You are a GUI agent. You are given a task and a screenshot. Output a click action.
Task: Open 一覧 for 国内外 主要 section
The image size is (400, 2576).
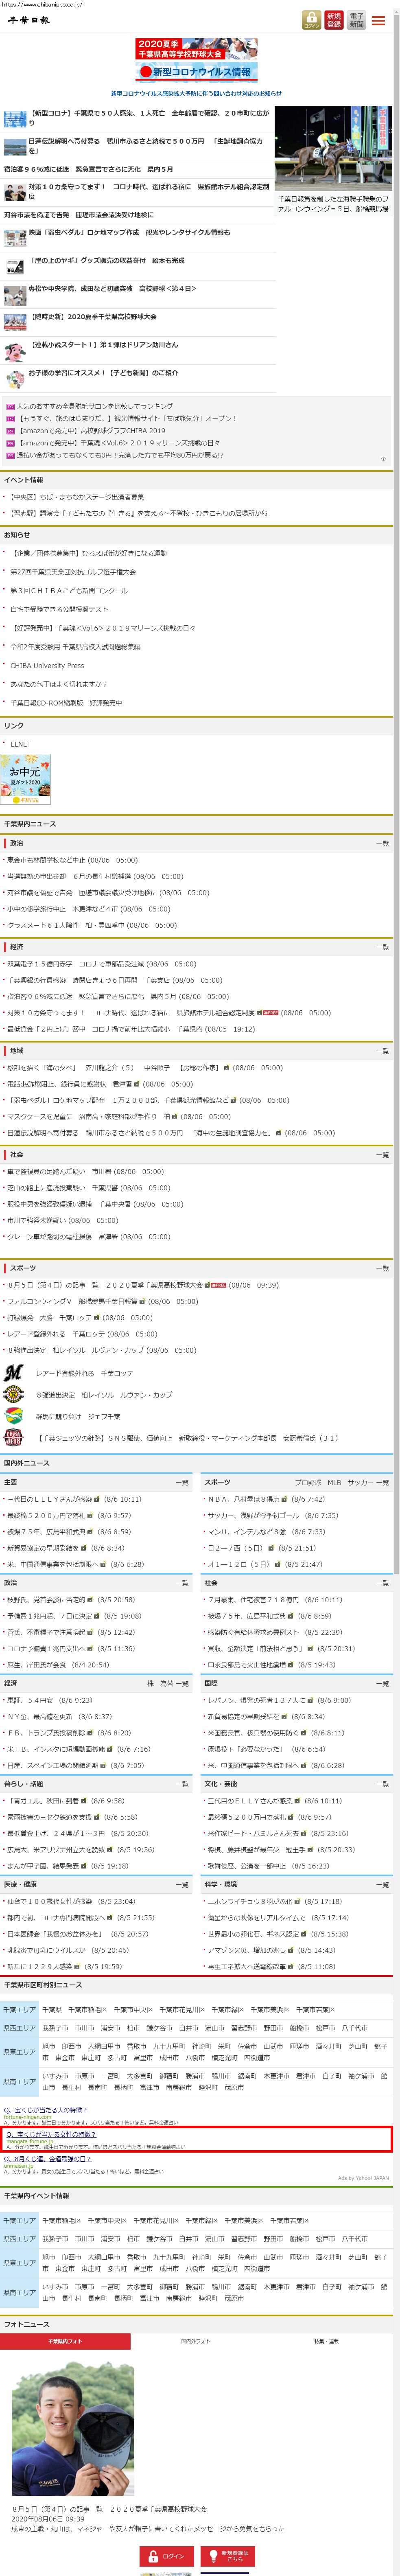click(182, 1482)
